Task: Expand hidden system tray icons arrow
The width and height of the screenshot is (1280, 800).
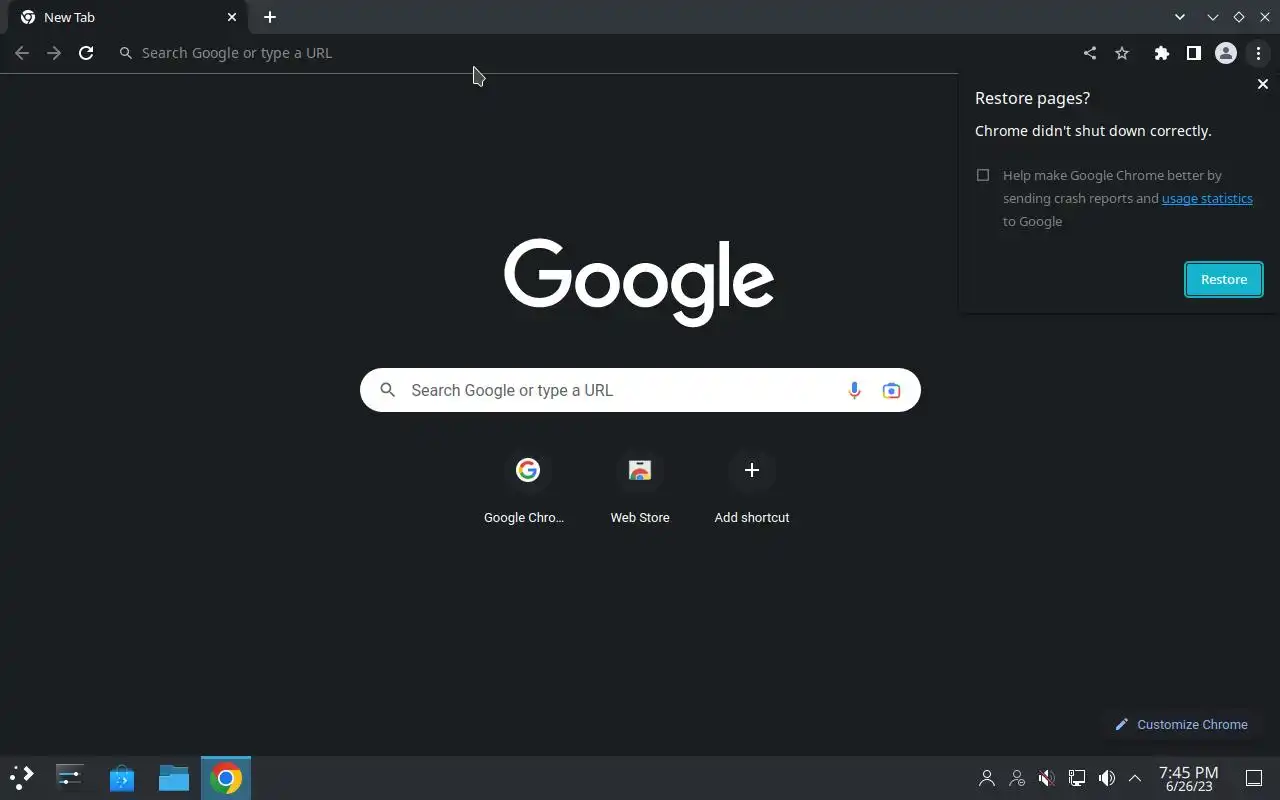Action: tap(1135, 778)
